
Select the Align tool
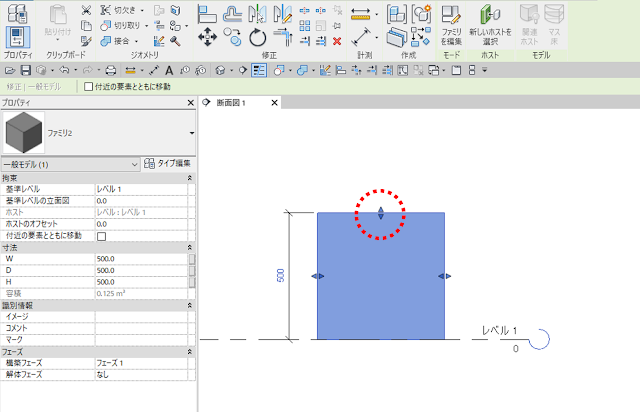(x=207, y=13)
